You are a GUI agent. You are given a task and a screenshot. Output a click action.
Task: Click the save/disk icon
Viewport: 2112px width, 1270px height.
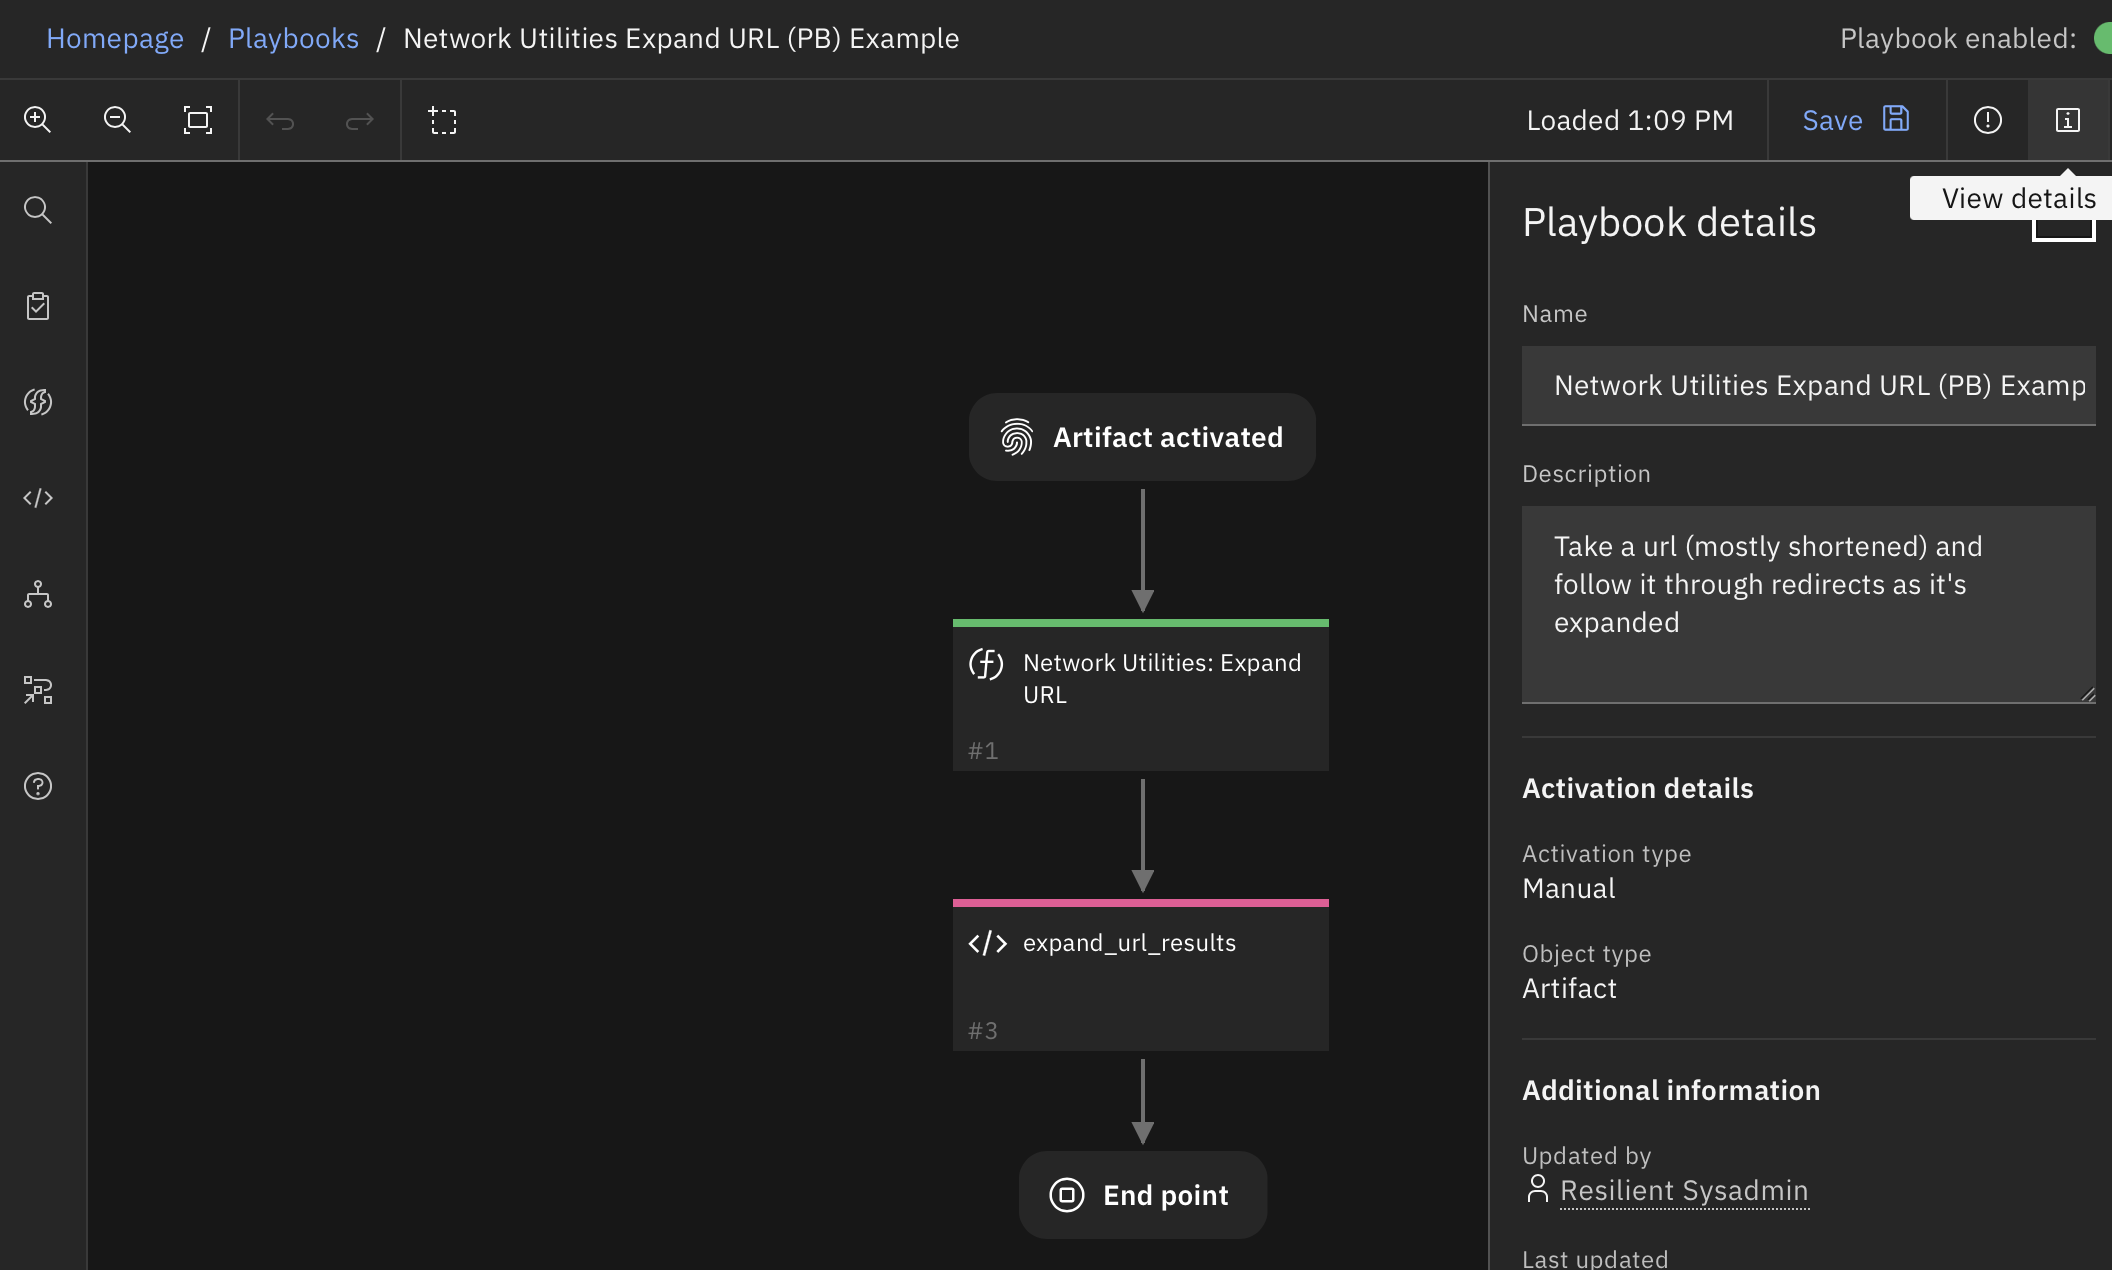tap(1898, 119)
